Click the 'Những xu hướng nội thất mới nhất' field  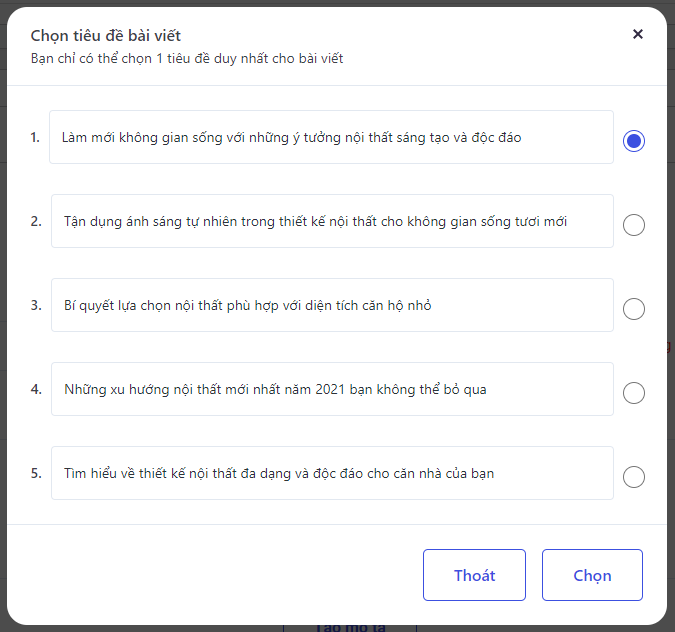[x=332, y=389]
